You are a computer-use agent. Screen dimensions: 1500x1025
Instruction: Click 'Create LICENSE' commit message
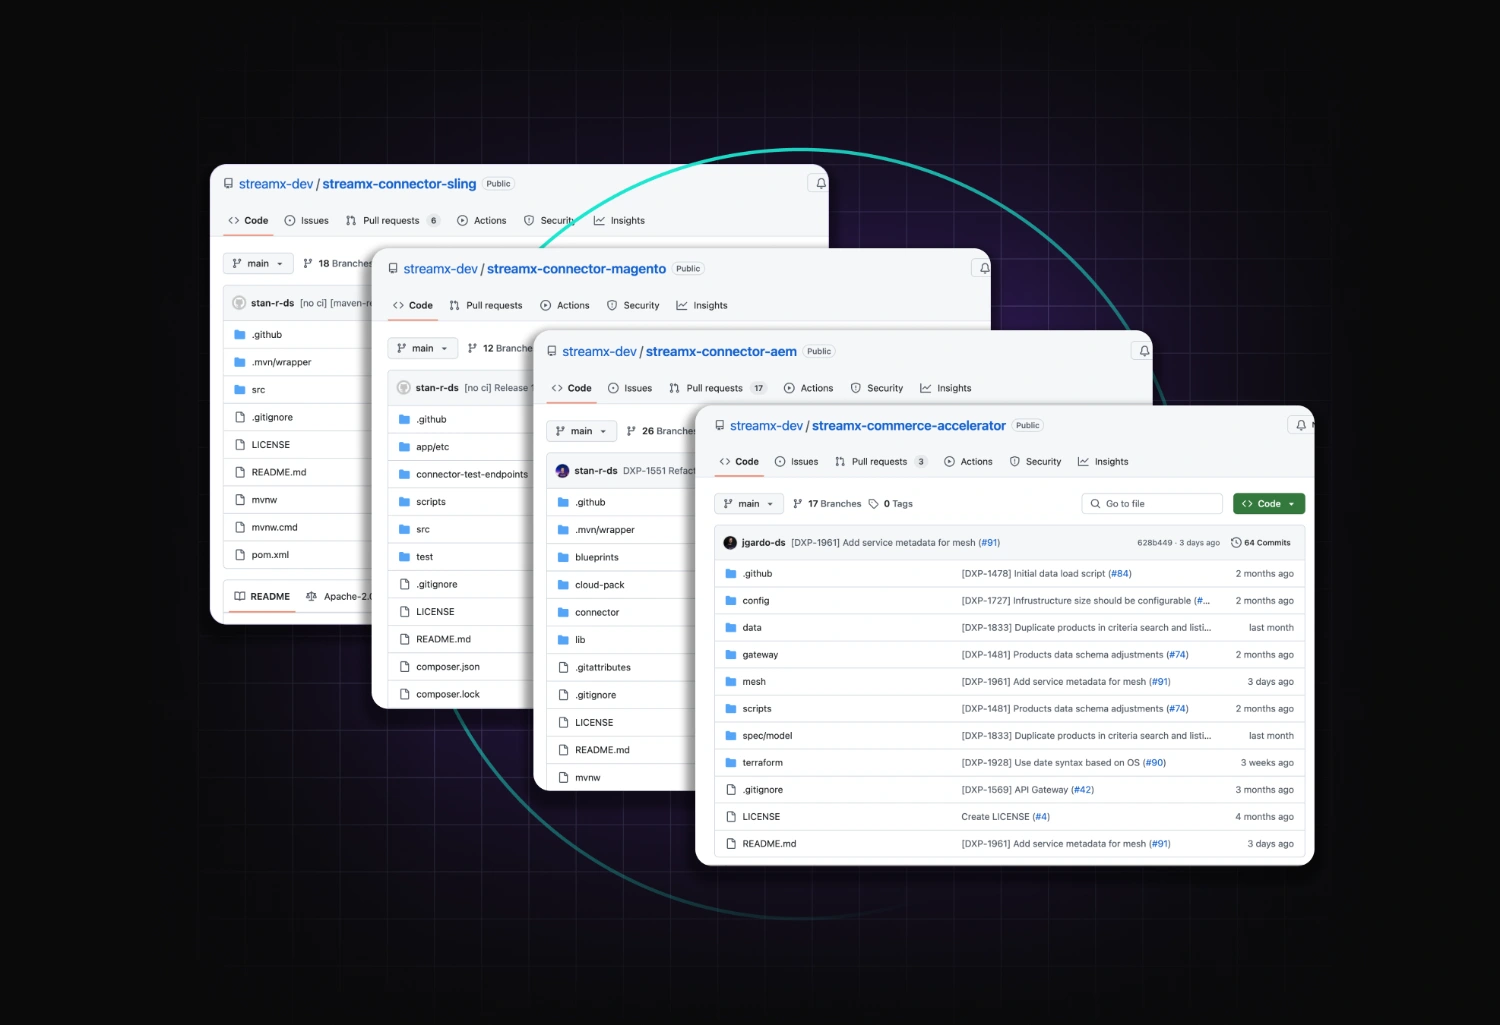click(995, 816)
